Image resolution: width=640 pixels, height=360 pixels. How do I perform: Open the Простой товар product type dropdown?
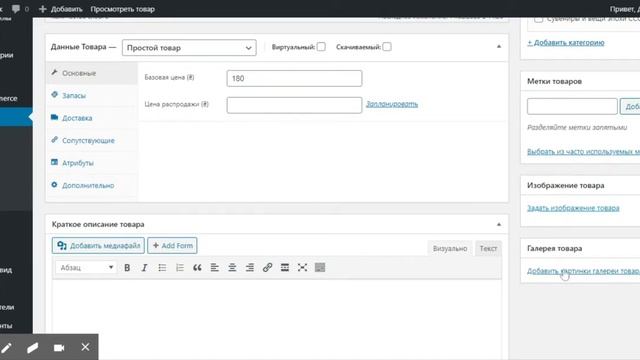coord(189,48)
